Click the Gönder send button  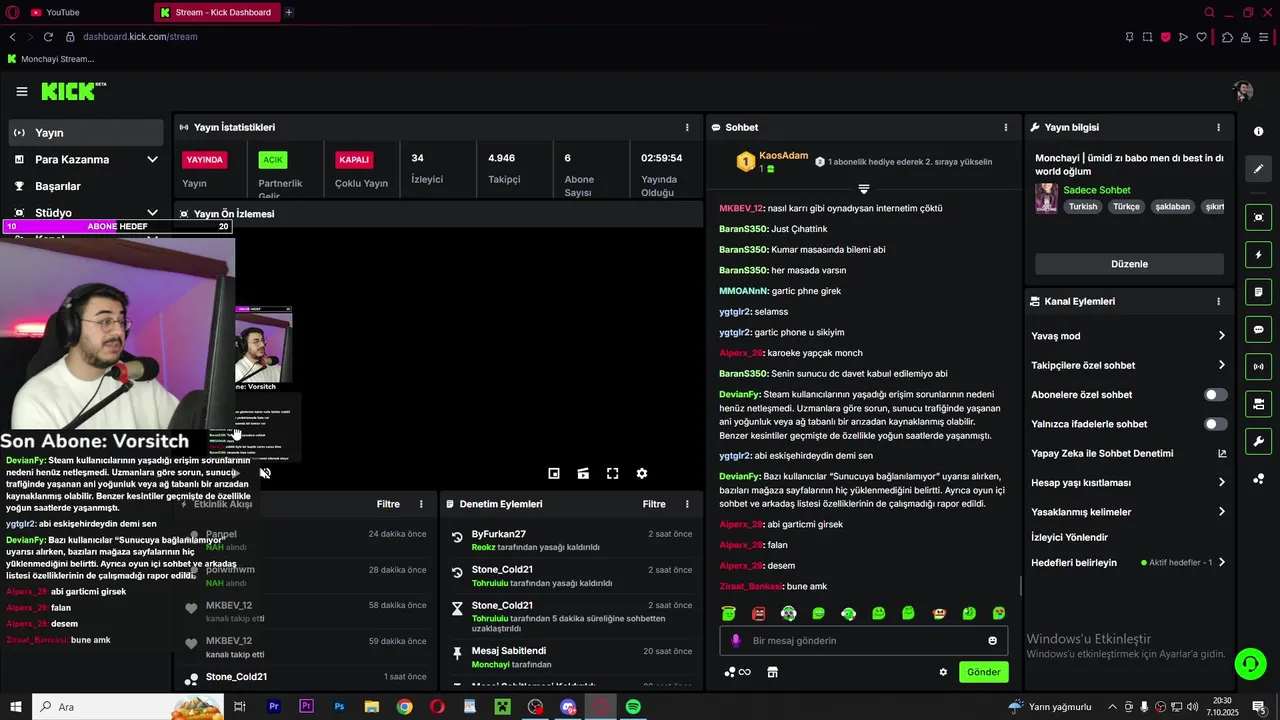click(983, 672)
